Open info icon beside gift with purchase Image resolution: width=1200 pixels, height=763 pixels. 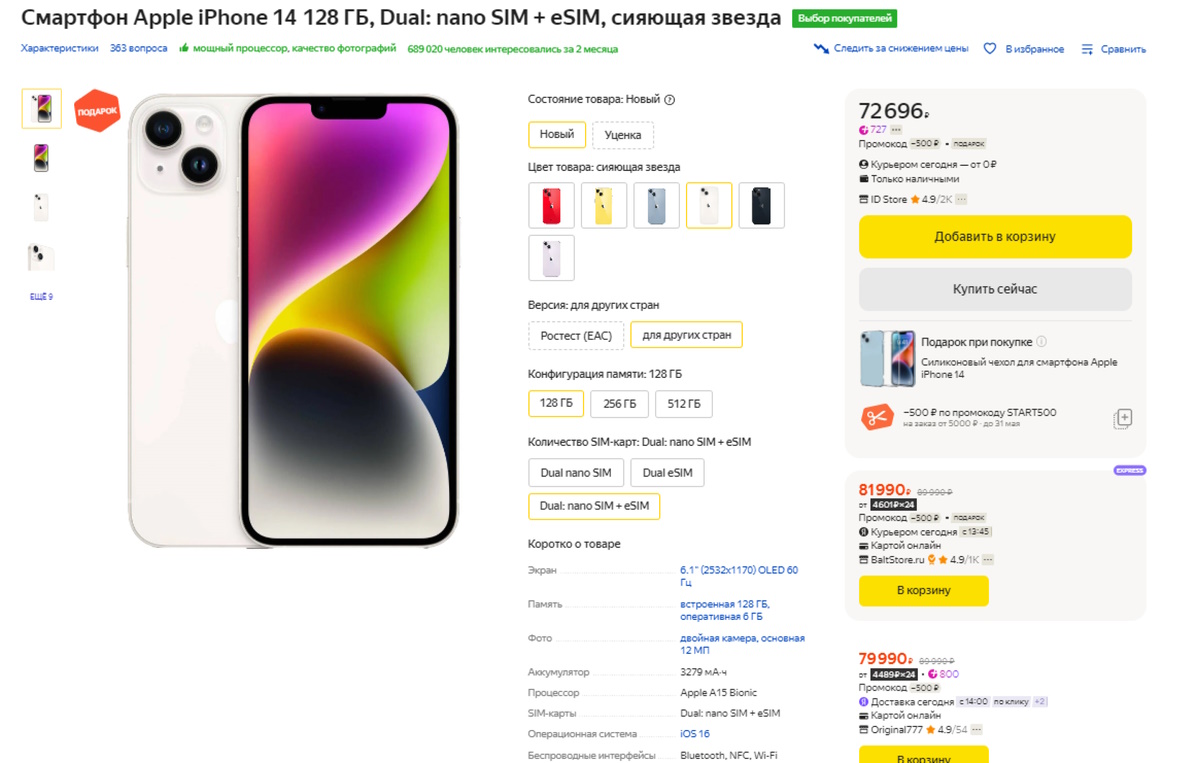click(1041, 342)
